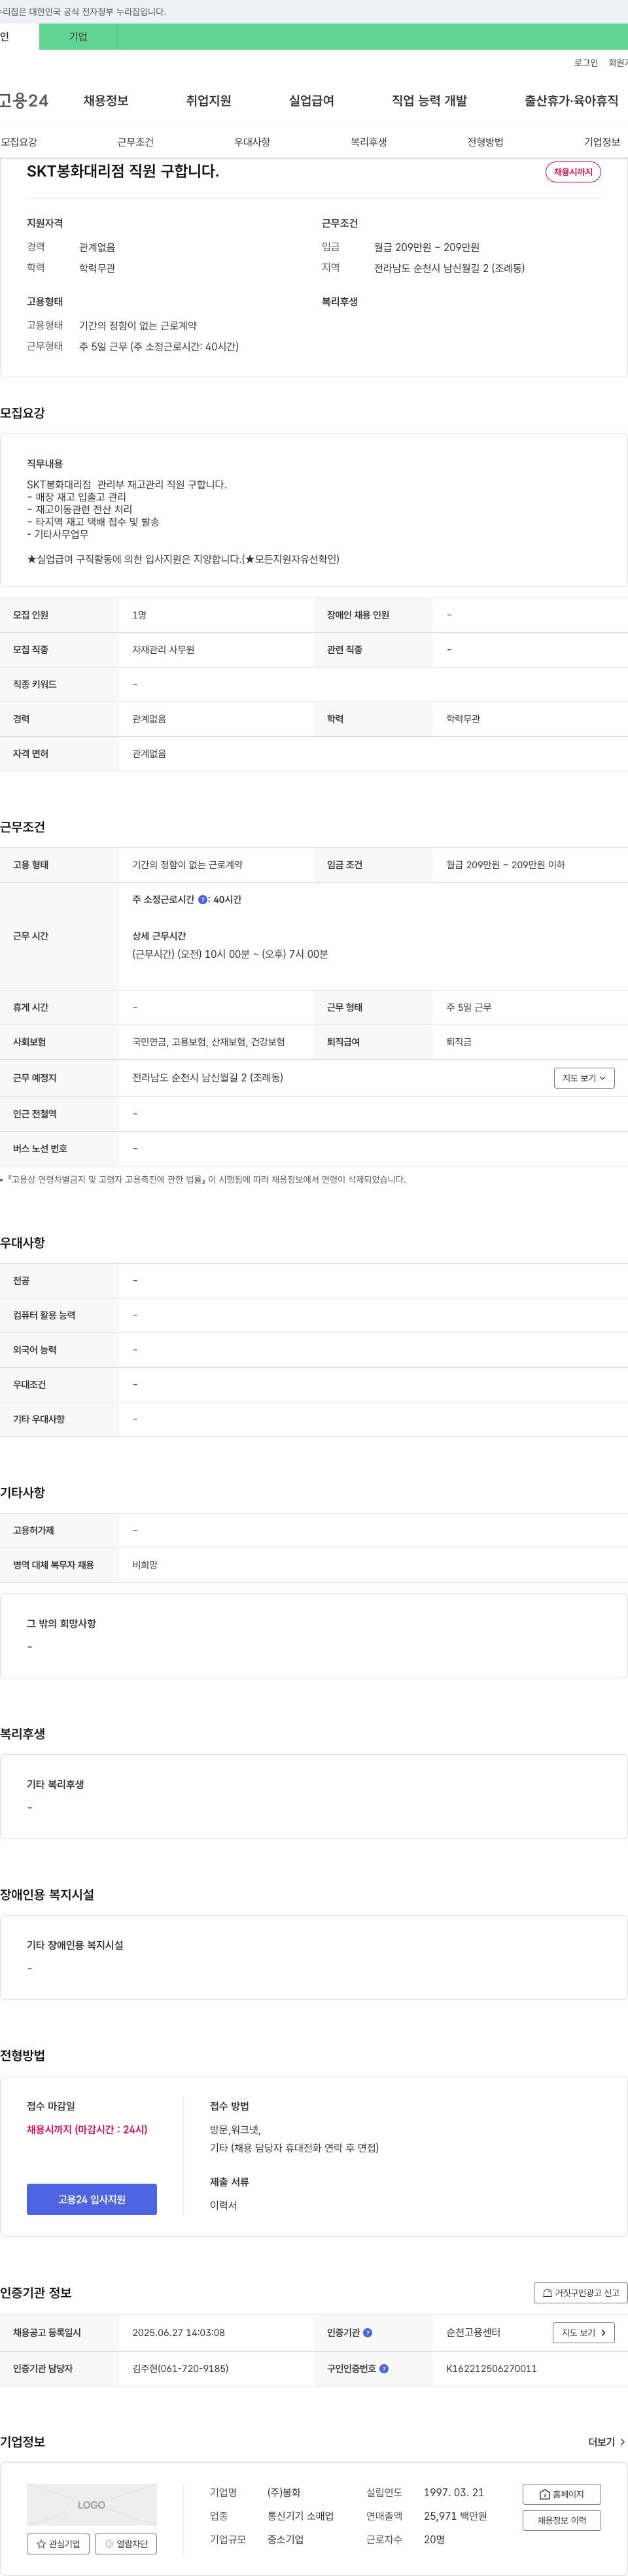
Task: Click the 로그인 link
Action: click(x=586, y=63)
